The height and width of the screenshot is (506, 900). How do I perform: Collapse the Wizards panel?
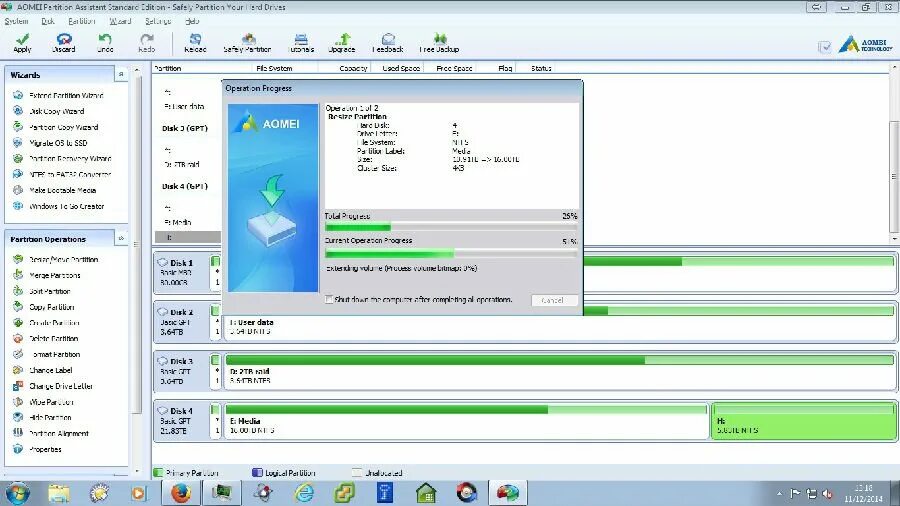(x=121, y=75)
